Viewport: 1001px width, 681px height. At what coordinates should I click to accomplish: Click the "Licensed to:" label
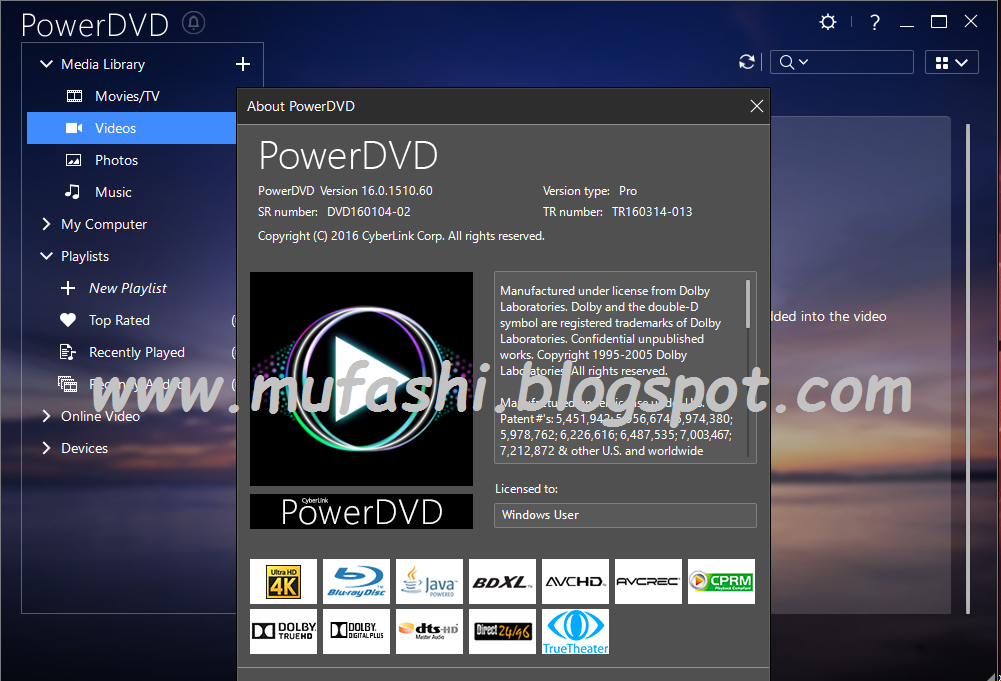pos(526,489)
